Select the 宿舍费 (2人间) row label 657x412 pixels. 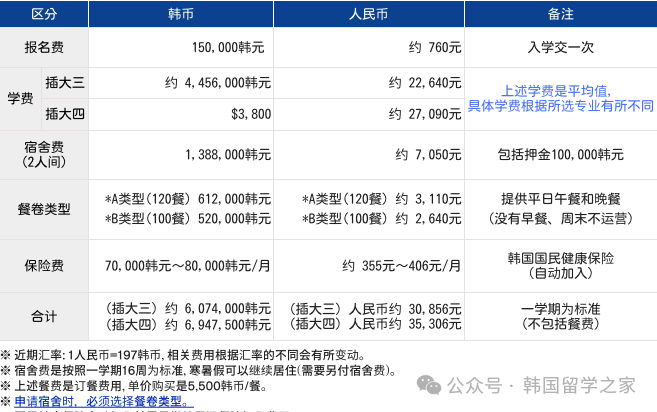pos(44,155)
